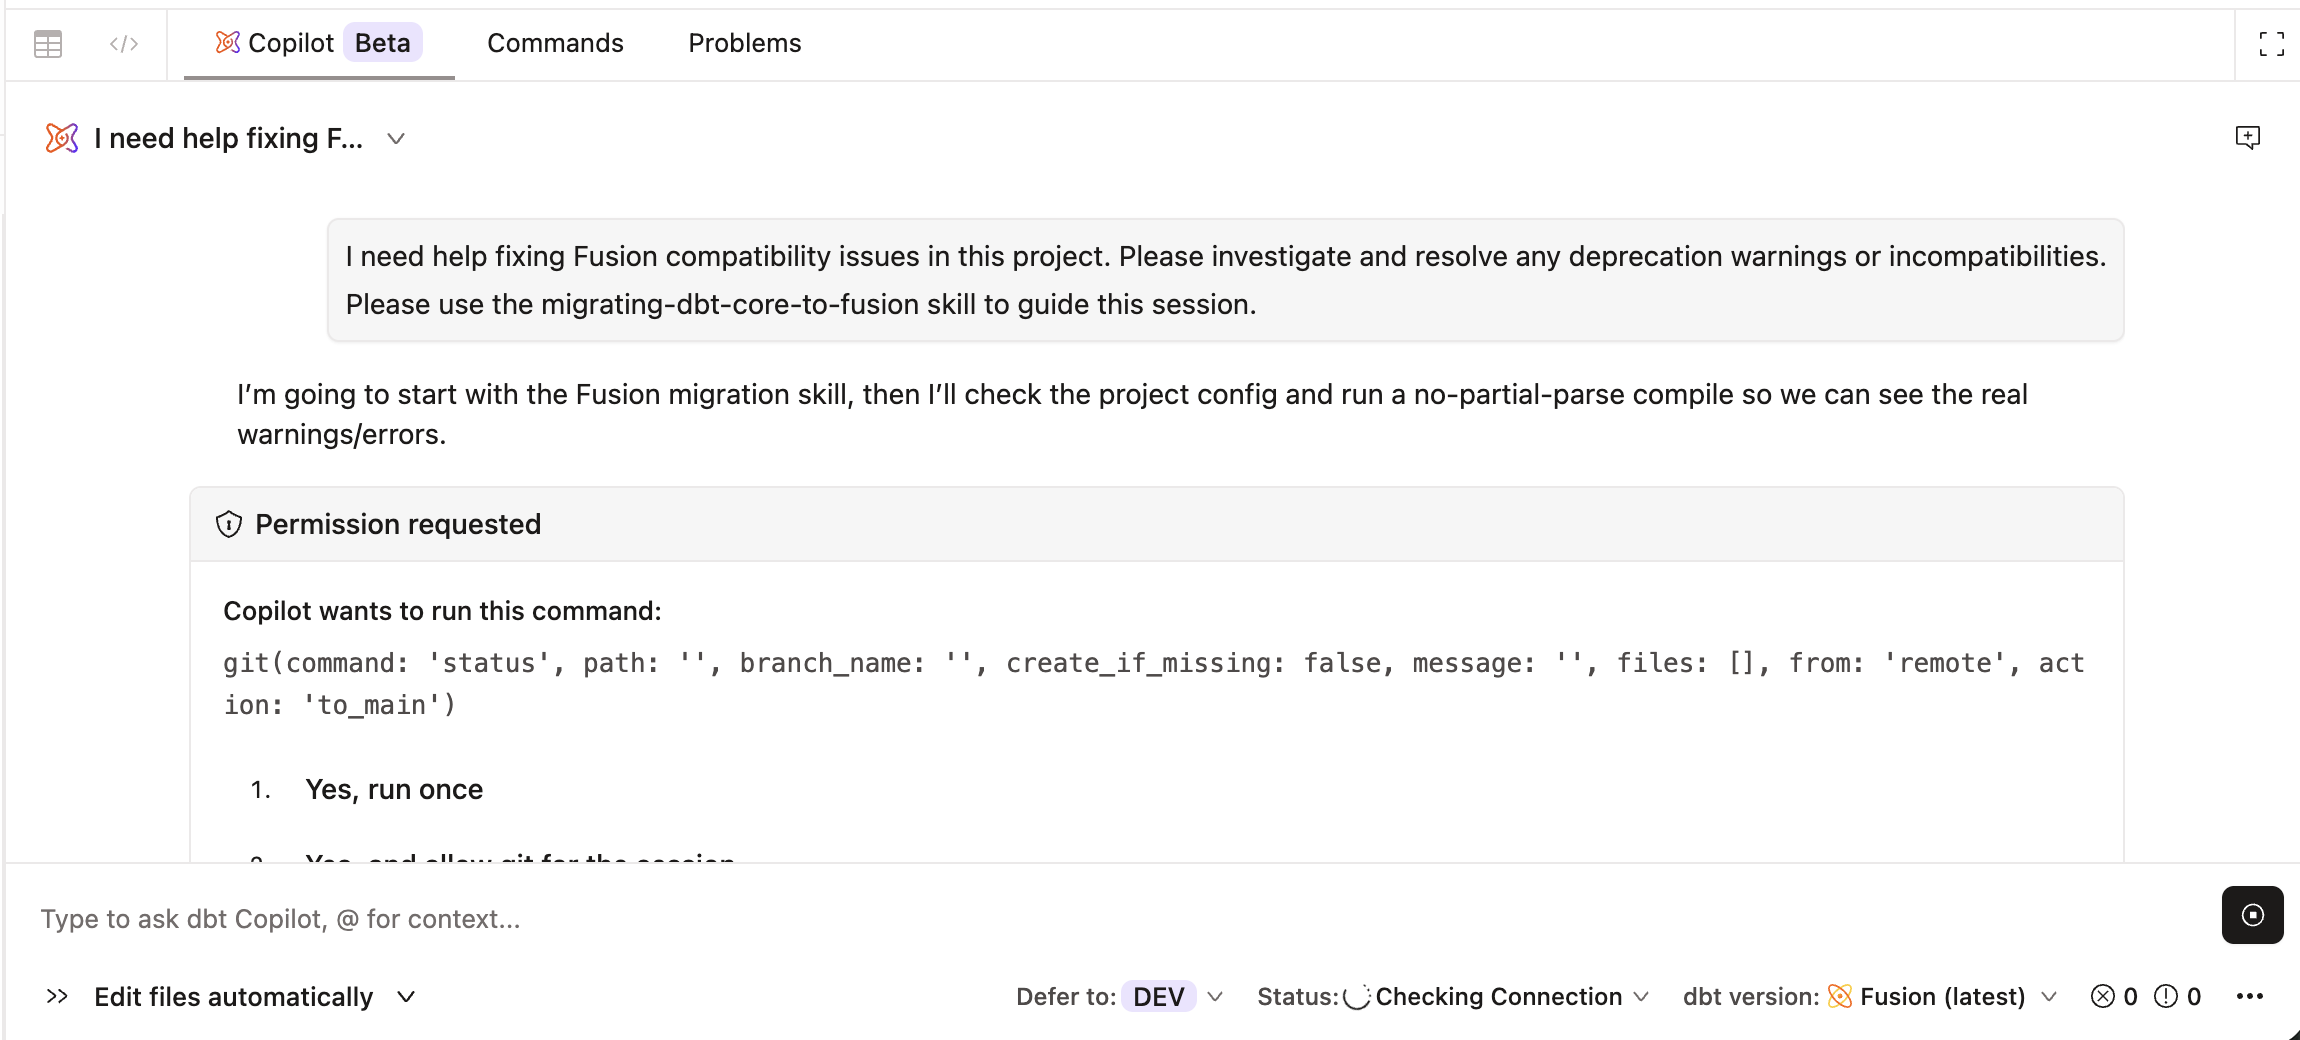Click the shield icon in permission header
This screenshot has height=1040, width=2300.
coord(229,524)
